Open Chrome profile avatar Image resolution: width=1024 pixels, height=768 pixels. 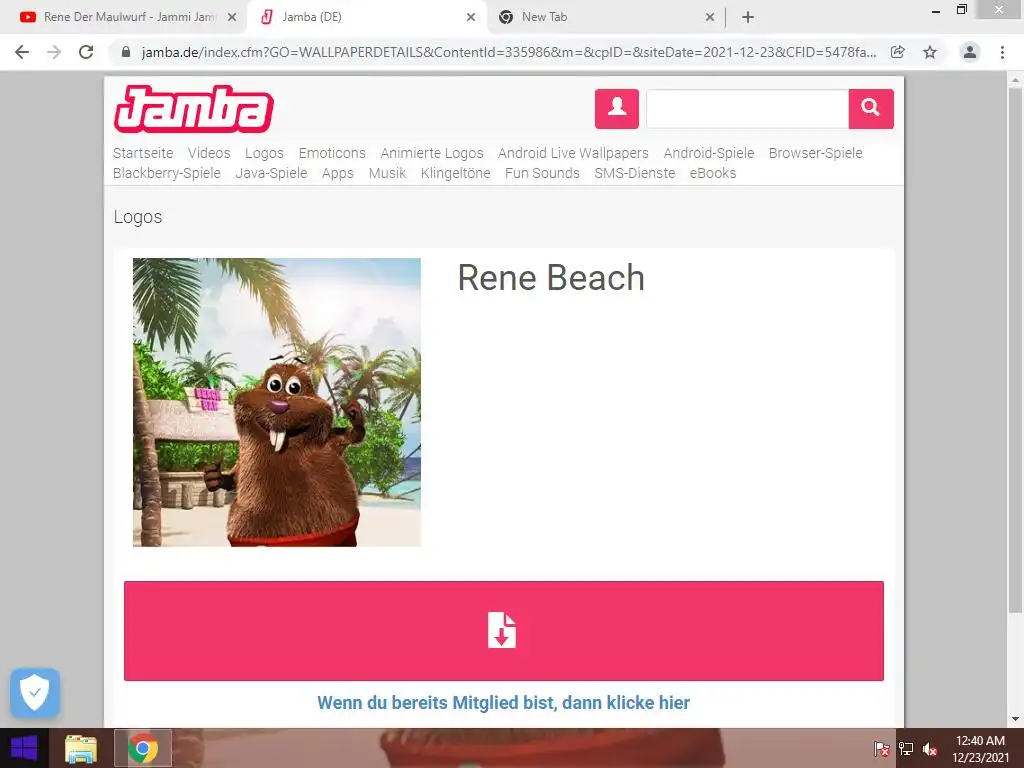click(x=970, y=52)
